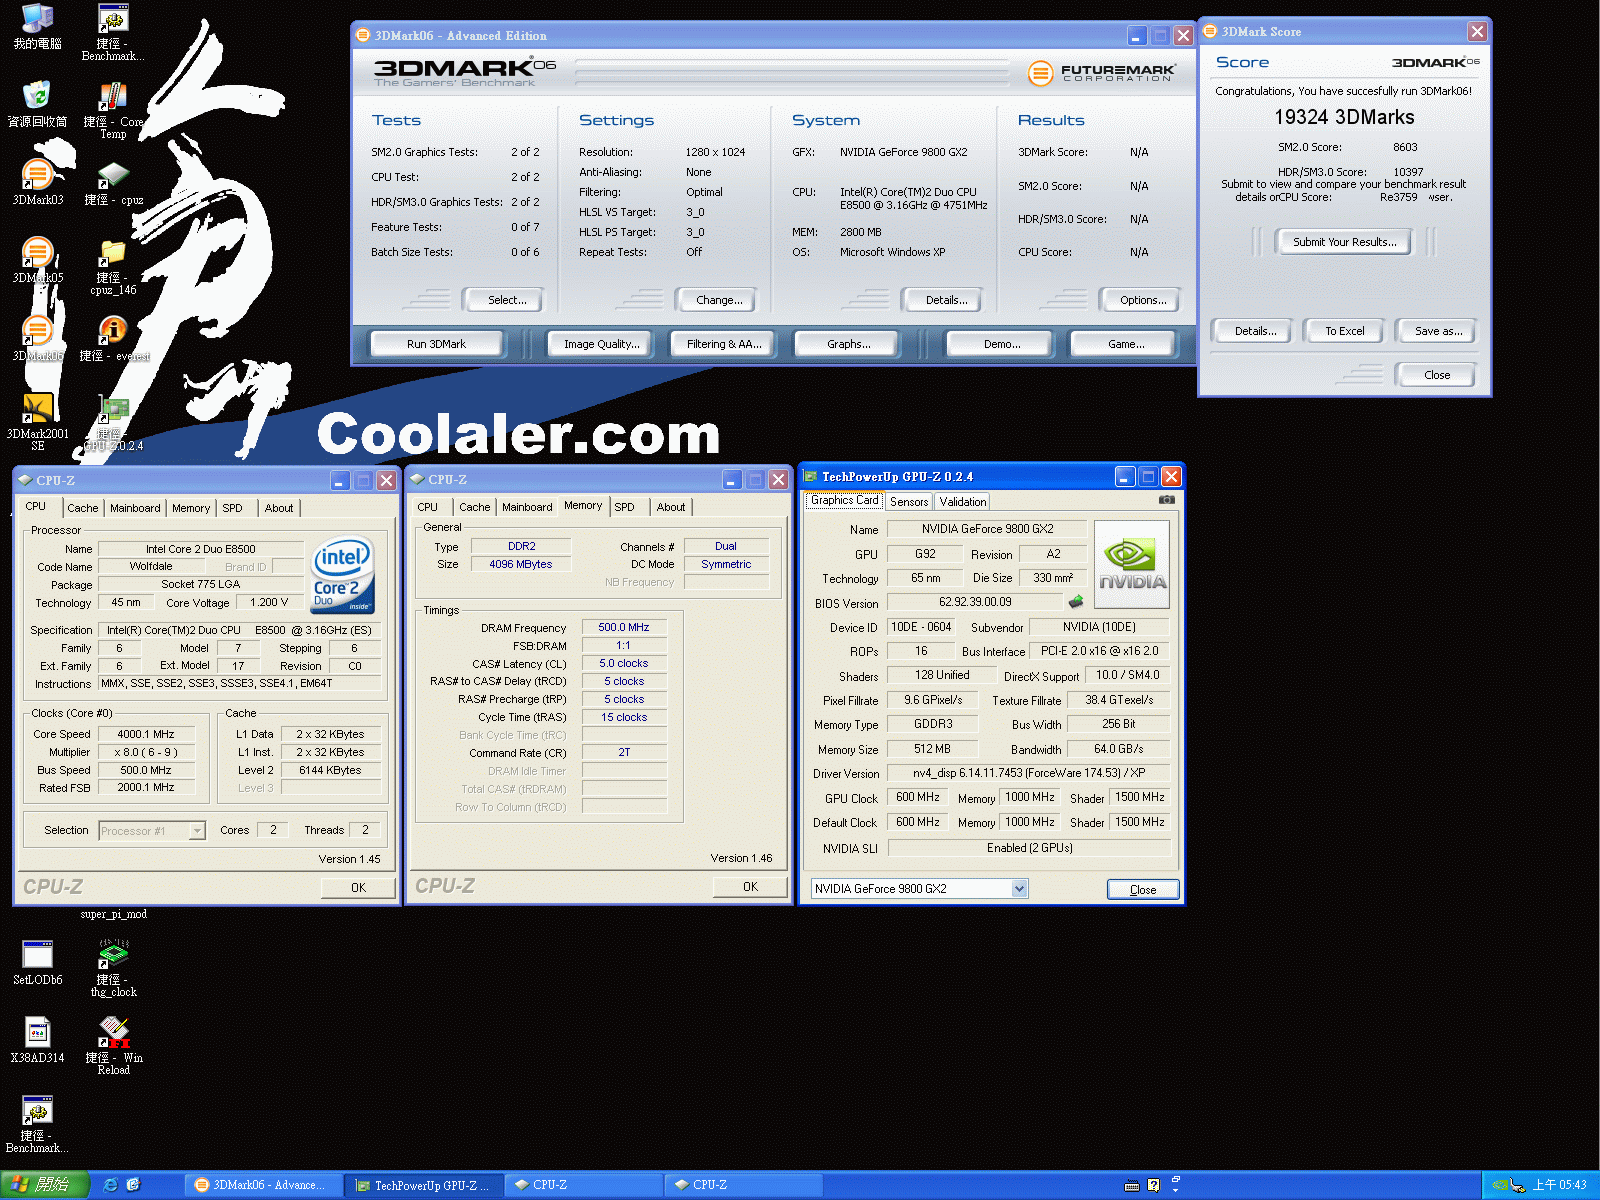
Task: Click the FutureMark logo in 3DMark06
Action: coord(1100,72)
